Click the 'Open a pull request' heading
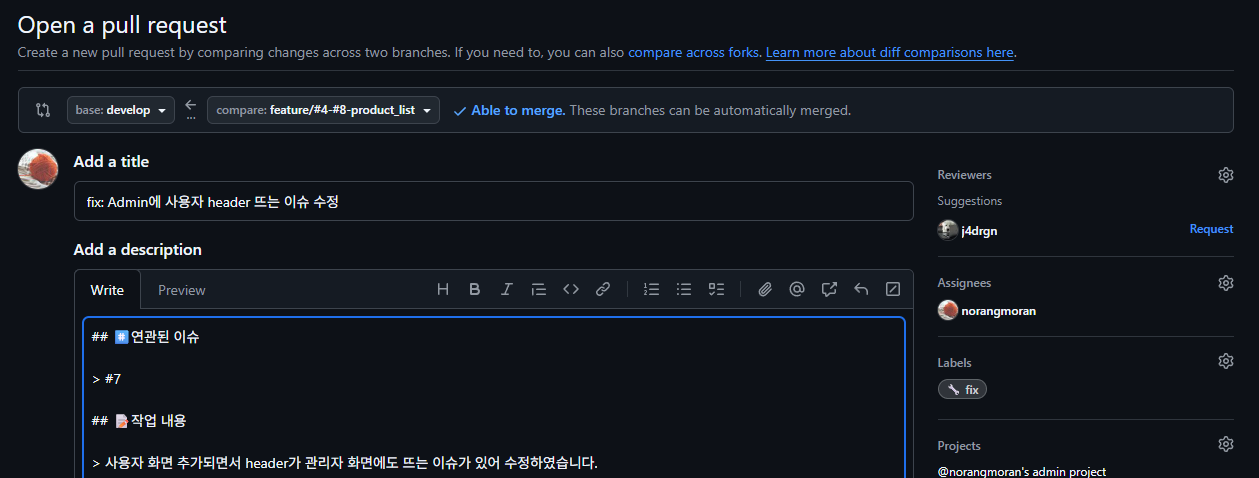The height and width of the screenshot is (478, 1259). pos(122,24)
